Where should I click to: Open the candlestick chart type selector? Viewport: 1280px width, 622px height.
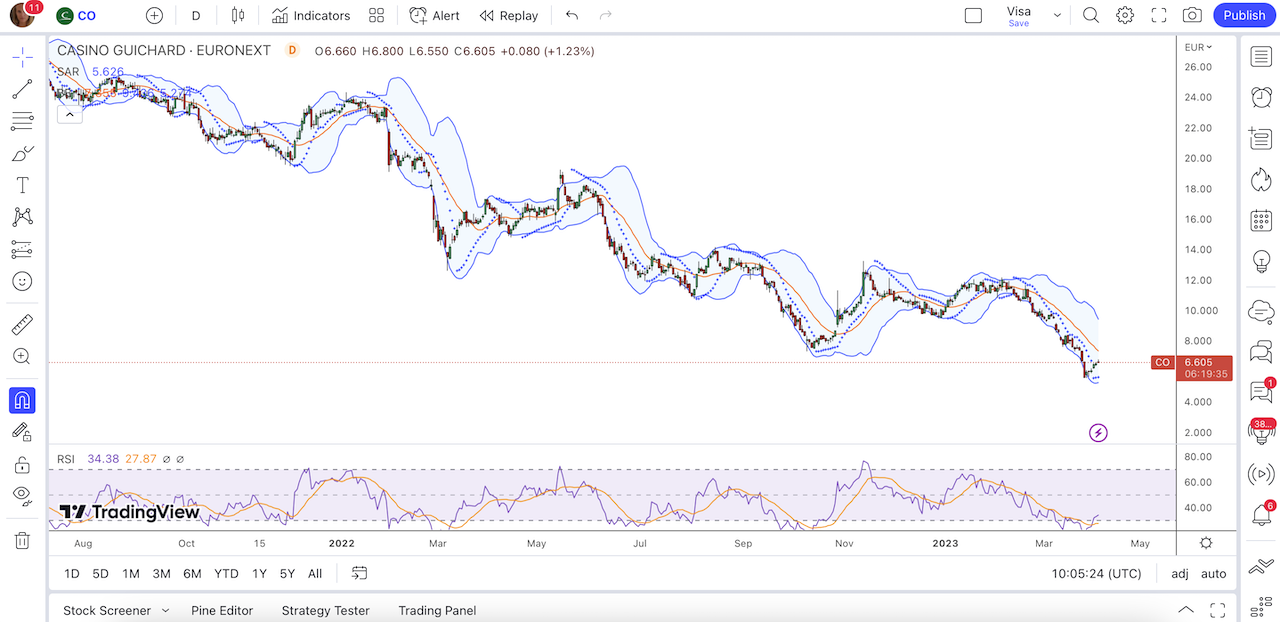pyautogui.click(x=237, y=15)
